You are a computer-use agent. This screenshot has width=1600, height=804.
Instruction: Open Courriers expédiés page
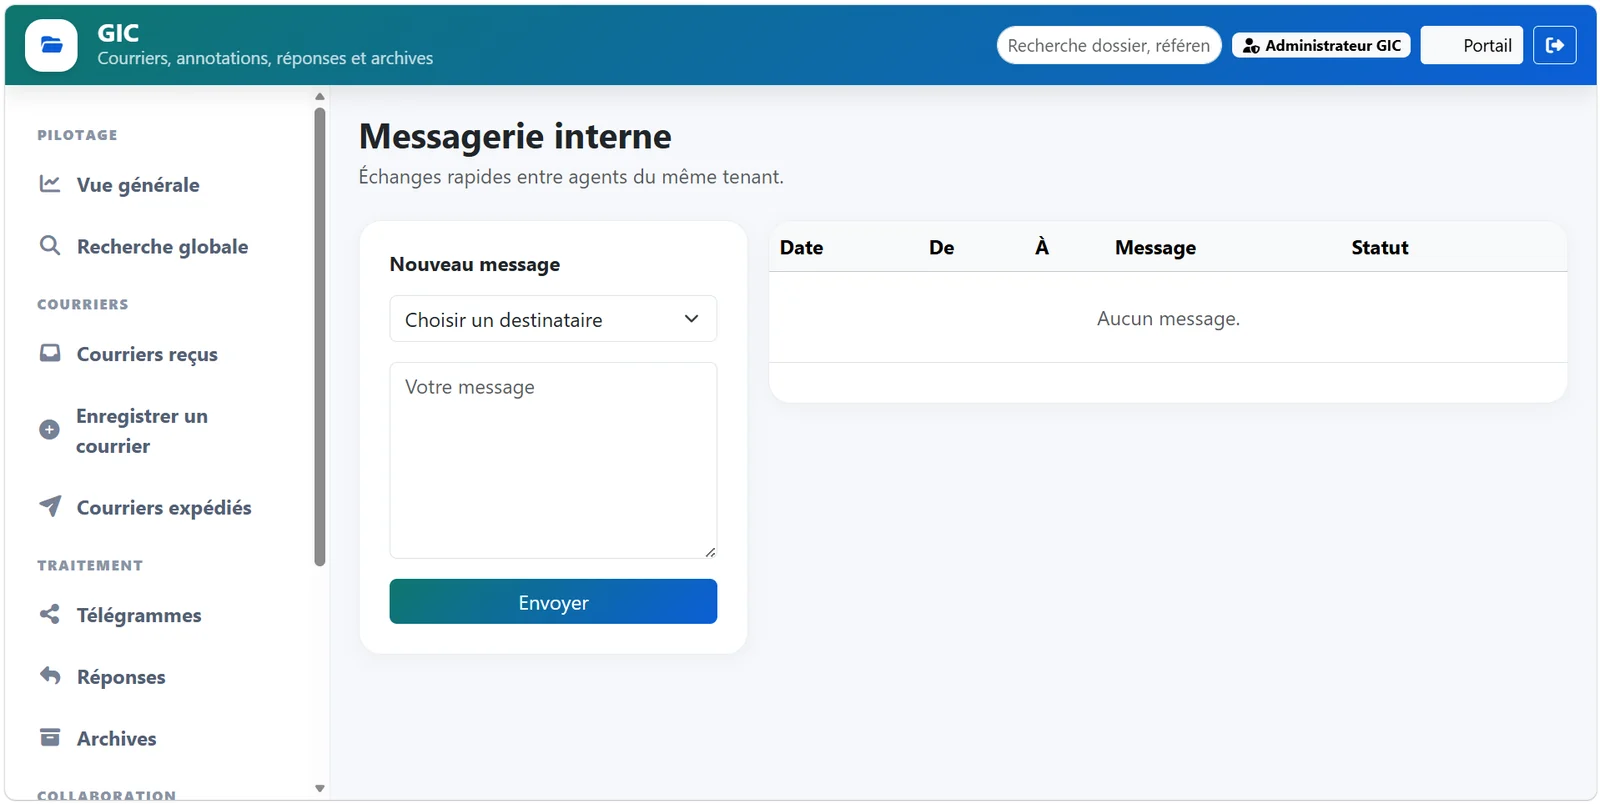pos(163,507)
